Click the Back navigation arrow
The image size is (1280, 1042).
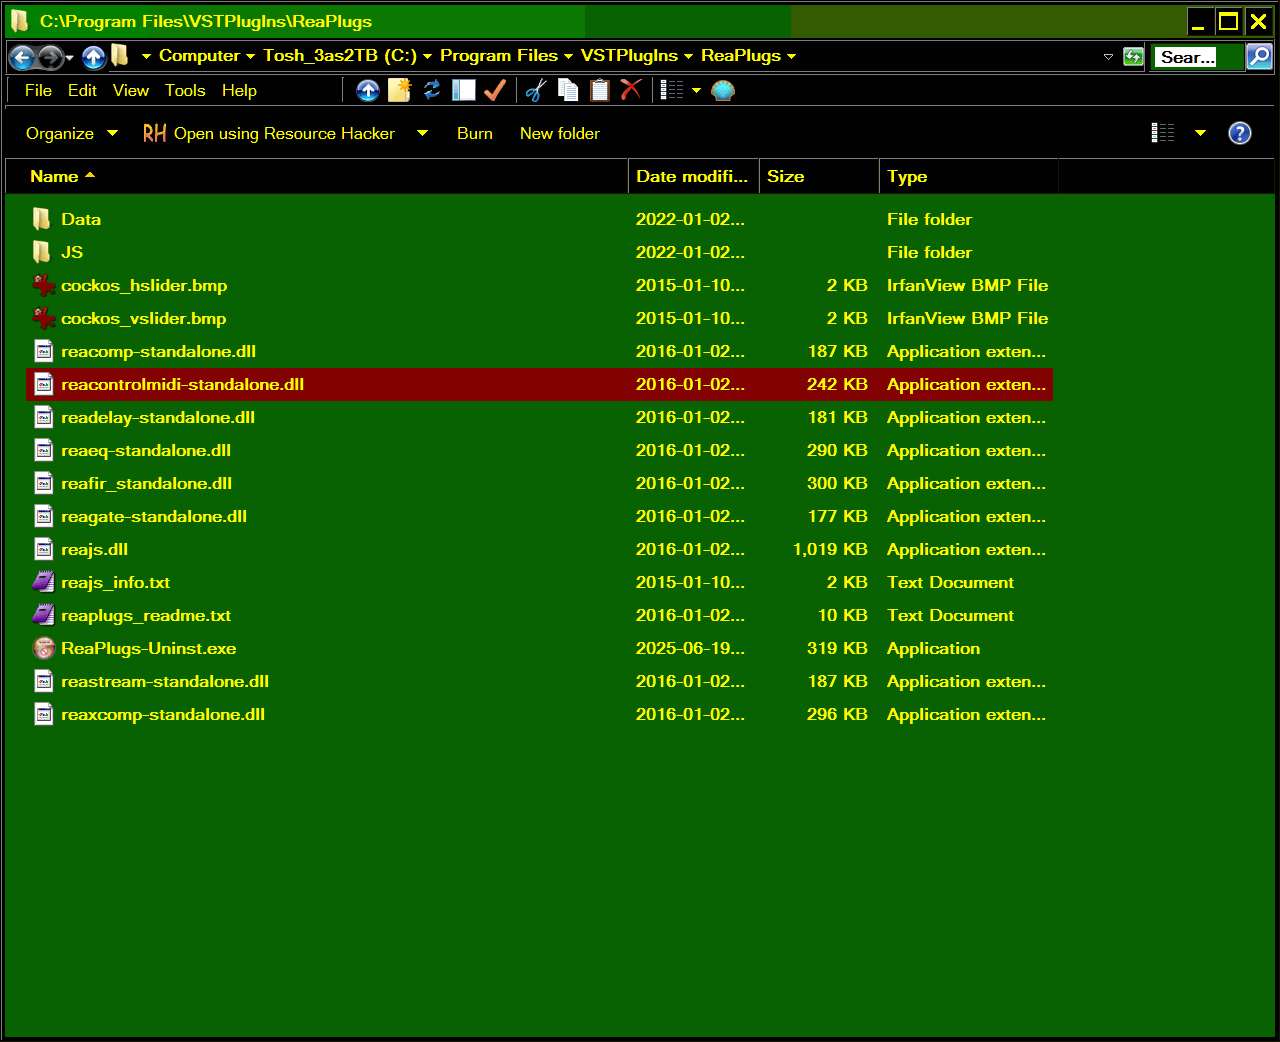pos(22,57)
